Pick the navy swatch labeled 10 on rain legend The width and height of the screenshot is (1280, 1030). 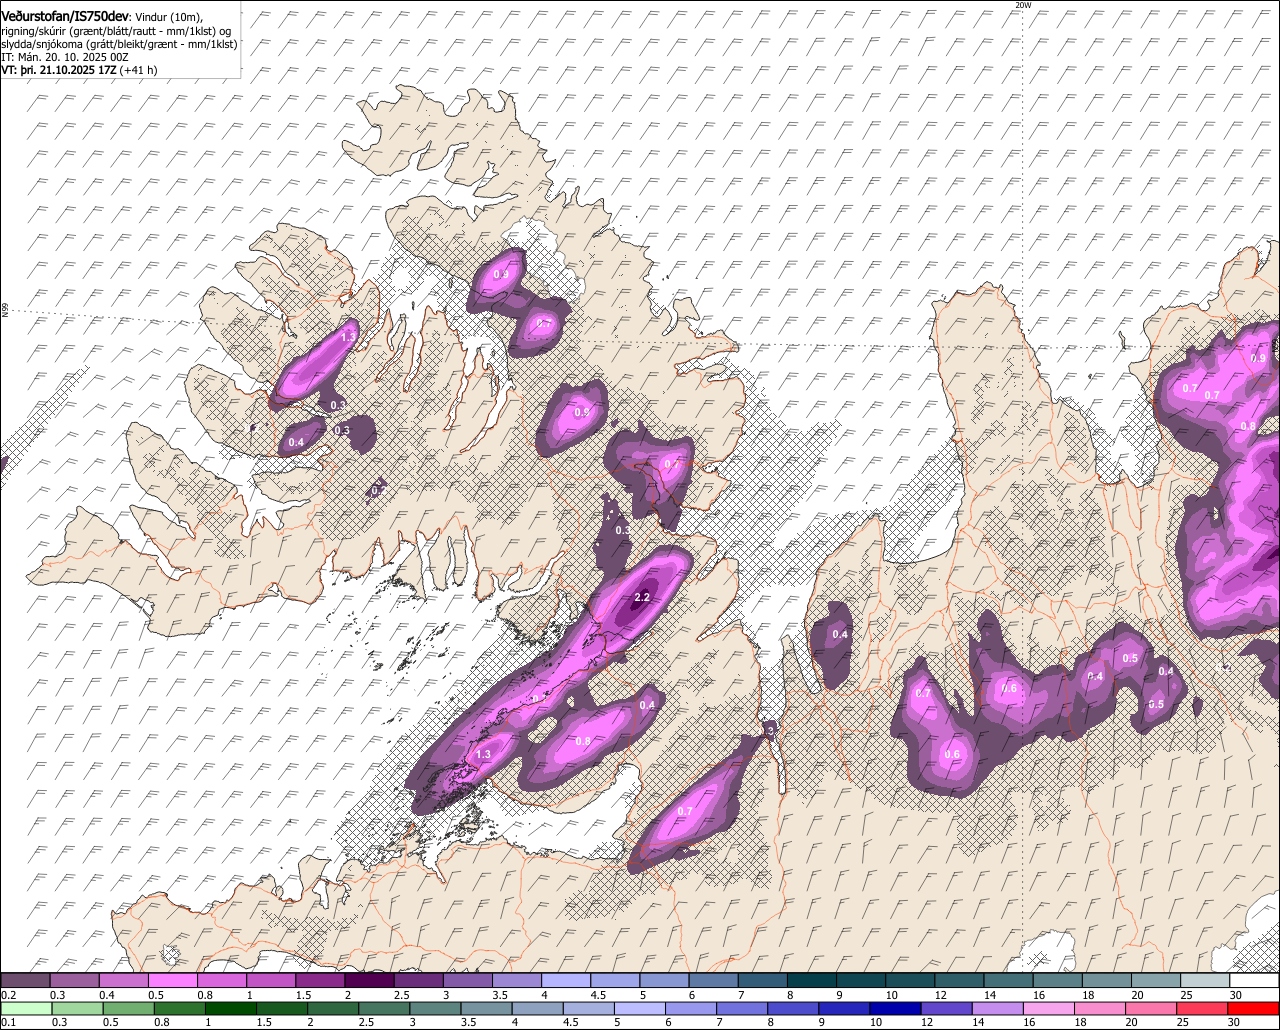896,1008
